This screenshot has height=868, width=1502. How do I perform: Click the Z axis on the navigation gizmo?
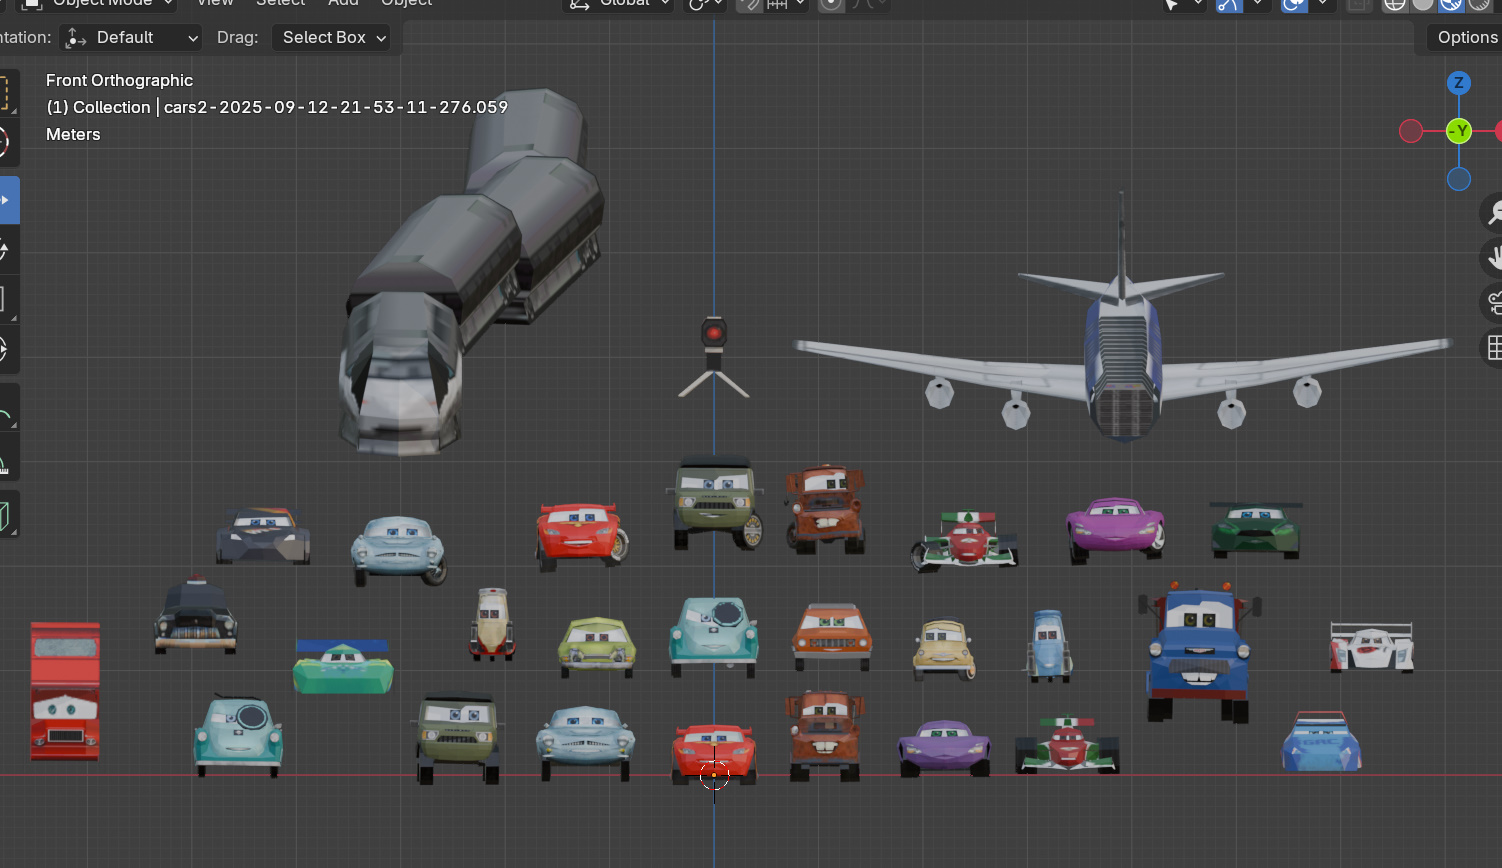tap(1459, 83)
